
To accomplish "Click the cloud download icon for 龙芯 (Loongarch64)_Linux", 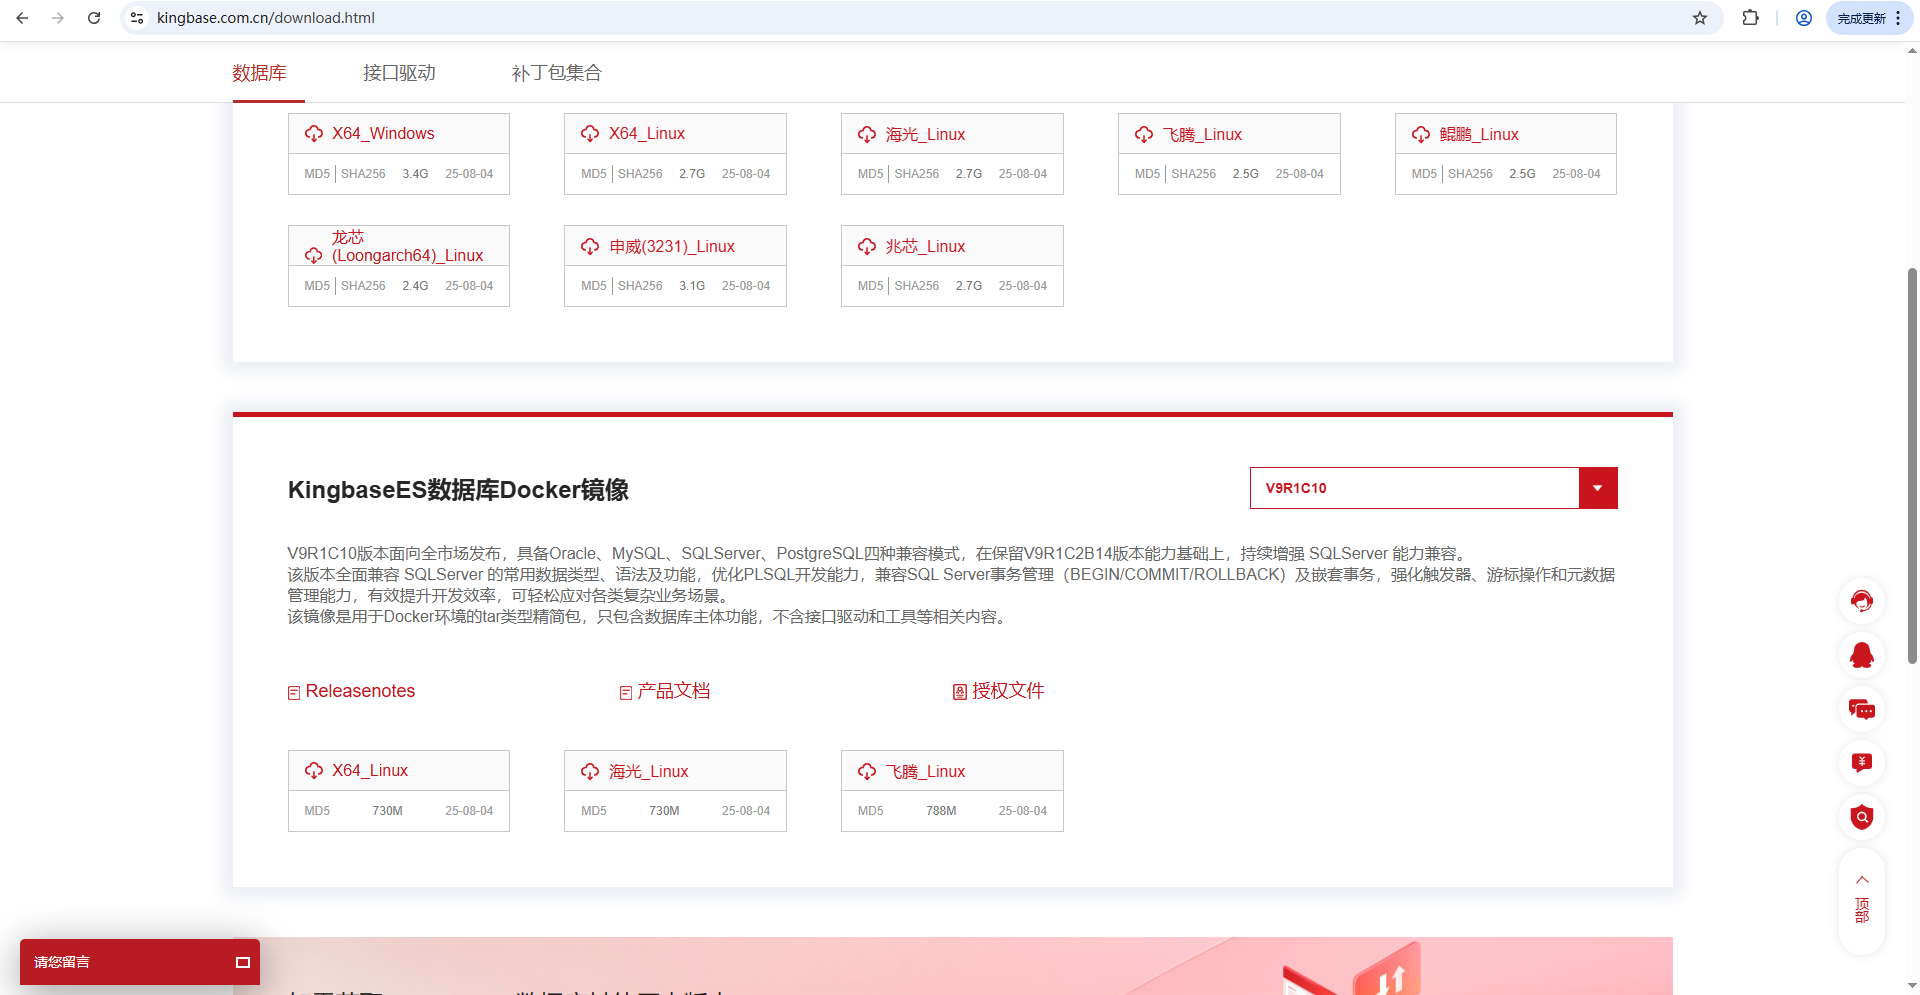I will [314, 255].
